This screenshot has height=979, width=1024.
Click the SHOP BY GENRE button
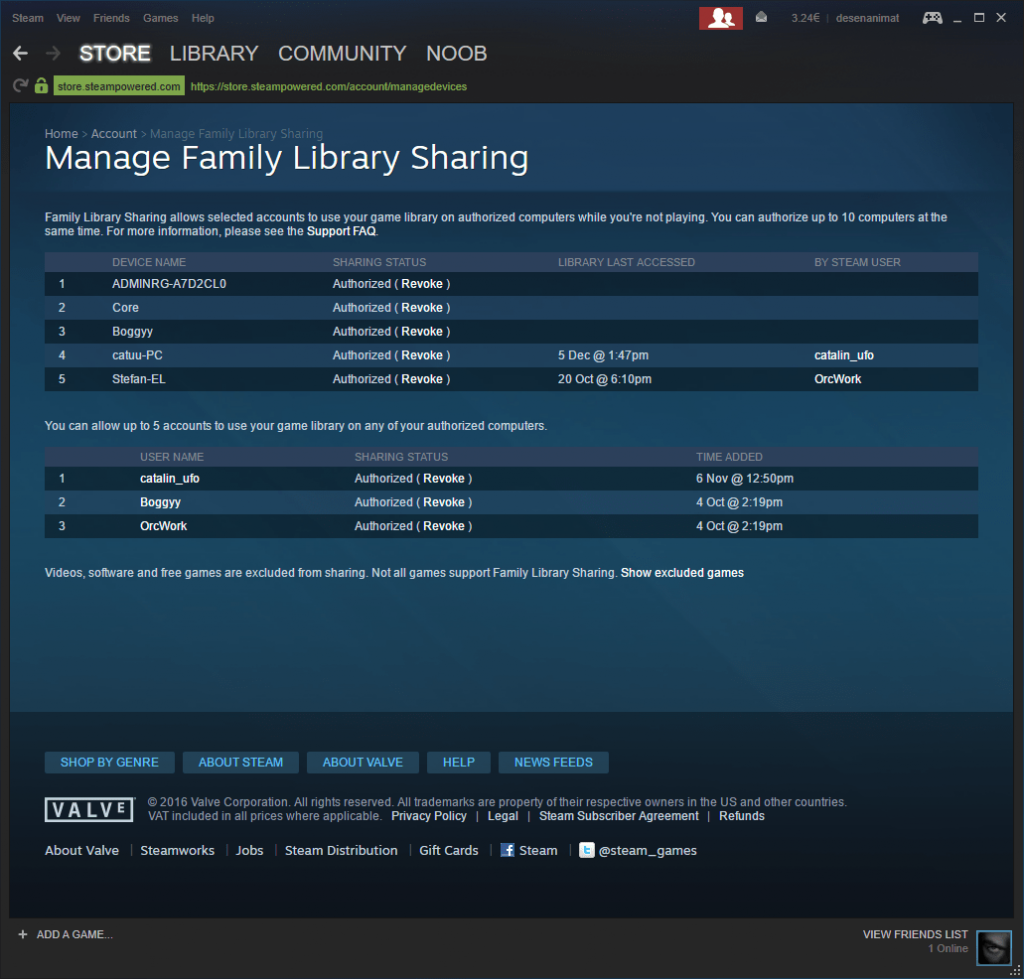pyautogui.click(x=109, y=762)
